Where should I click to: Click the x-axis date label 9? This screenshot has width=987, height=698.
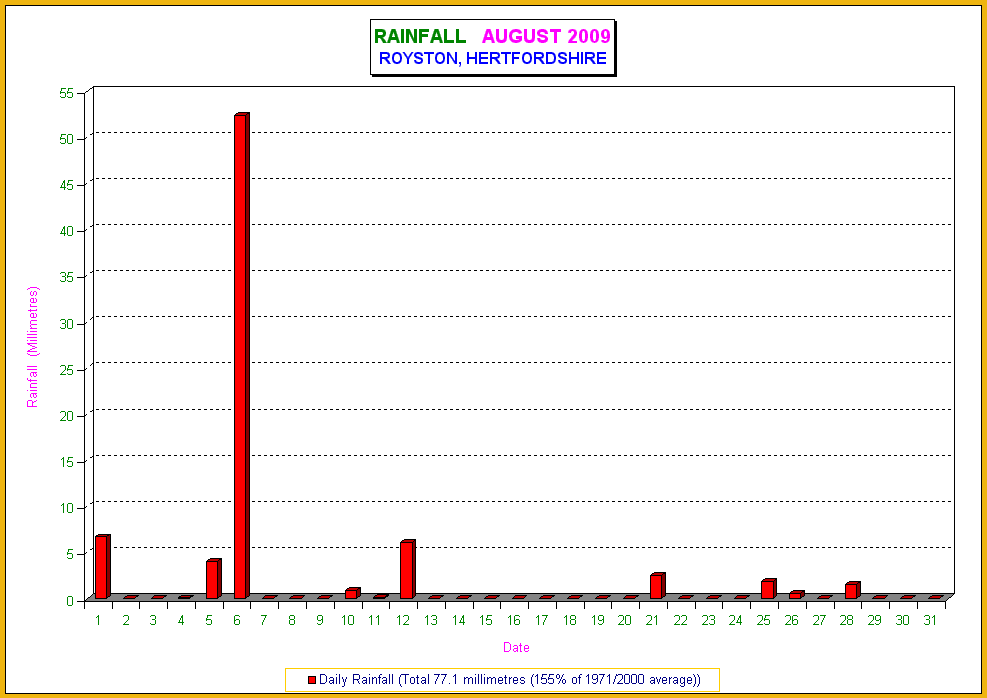320,621
